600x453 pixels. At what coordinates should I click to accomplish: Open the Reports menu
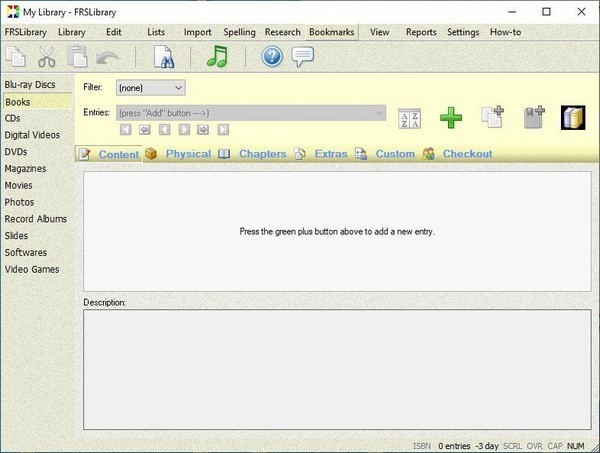420,32
